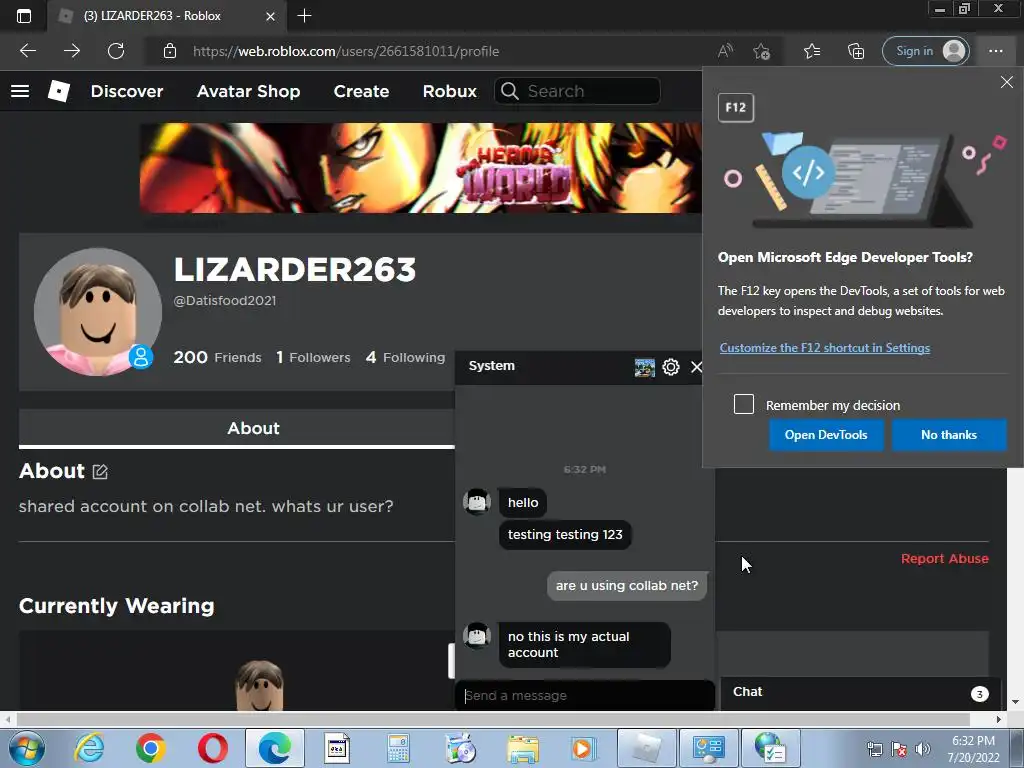View the 4 Following list

click(406, 357)
